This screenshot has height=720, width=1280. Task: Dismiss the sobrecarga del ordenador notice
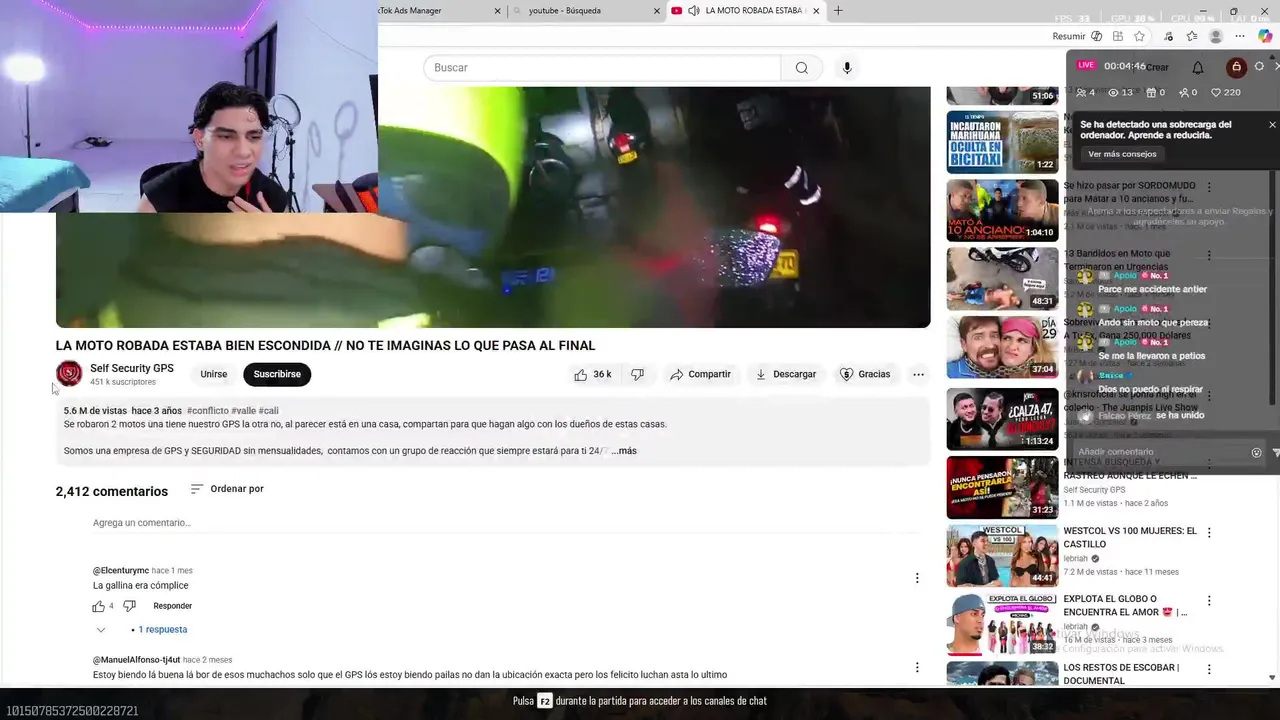coord(1272,125)
